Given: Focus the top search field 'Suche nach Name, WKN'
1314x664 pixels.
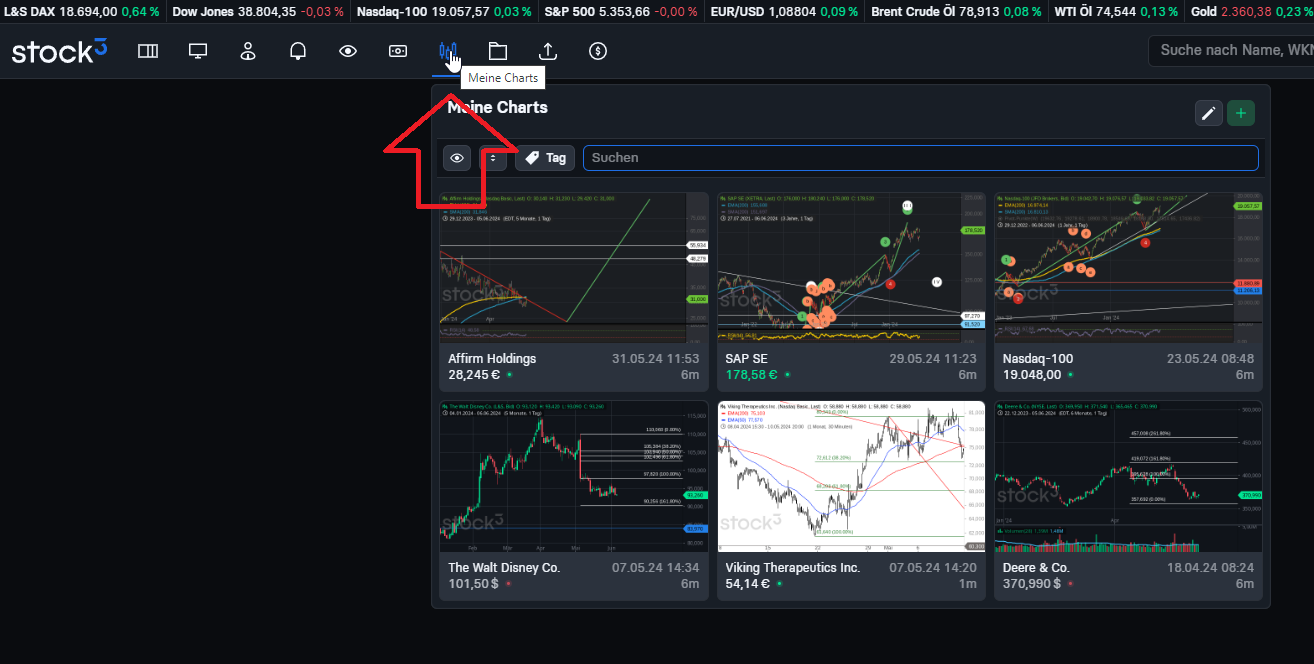Looking at the screenshot, I should point(1231,50).
